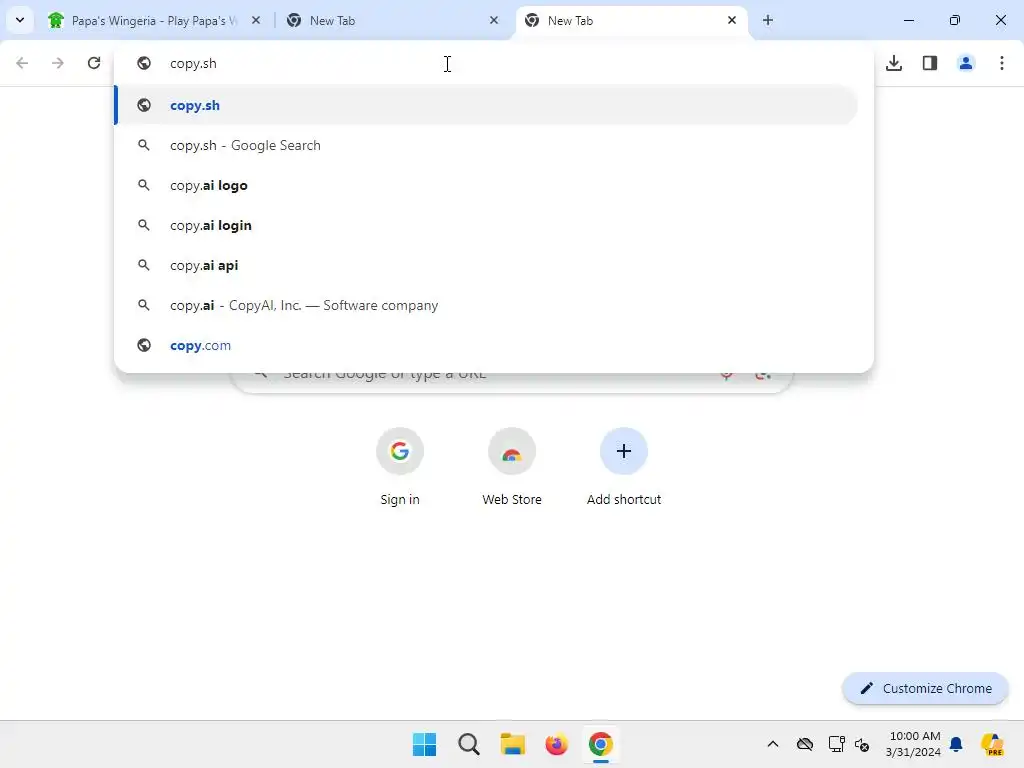Choose the copy.sh URL suggestion

click(x=486, y=105)
